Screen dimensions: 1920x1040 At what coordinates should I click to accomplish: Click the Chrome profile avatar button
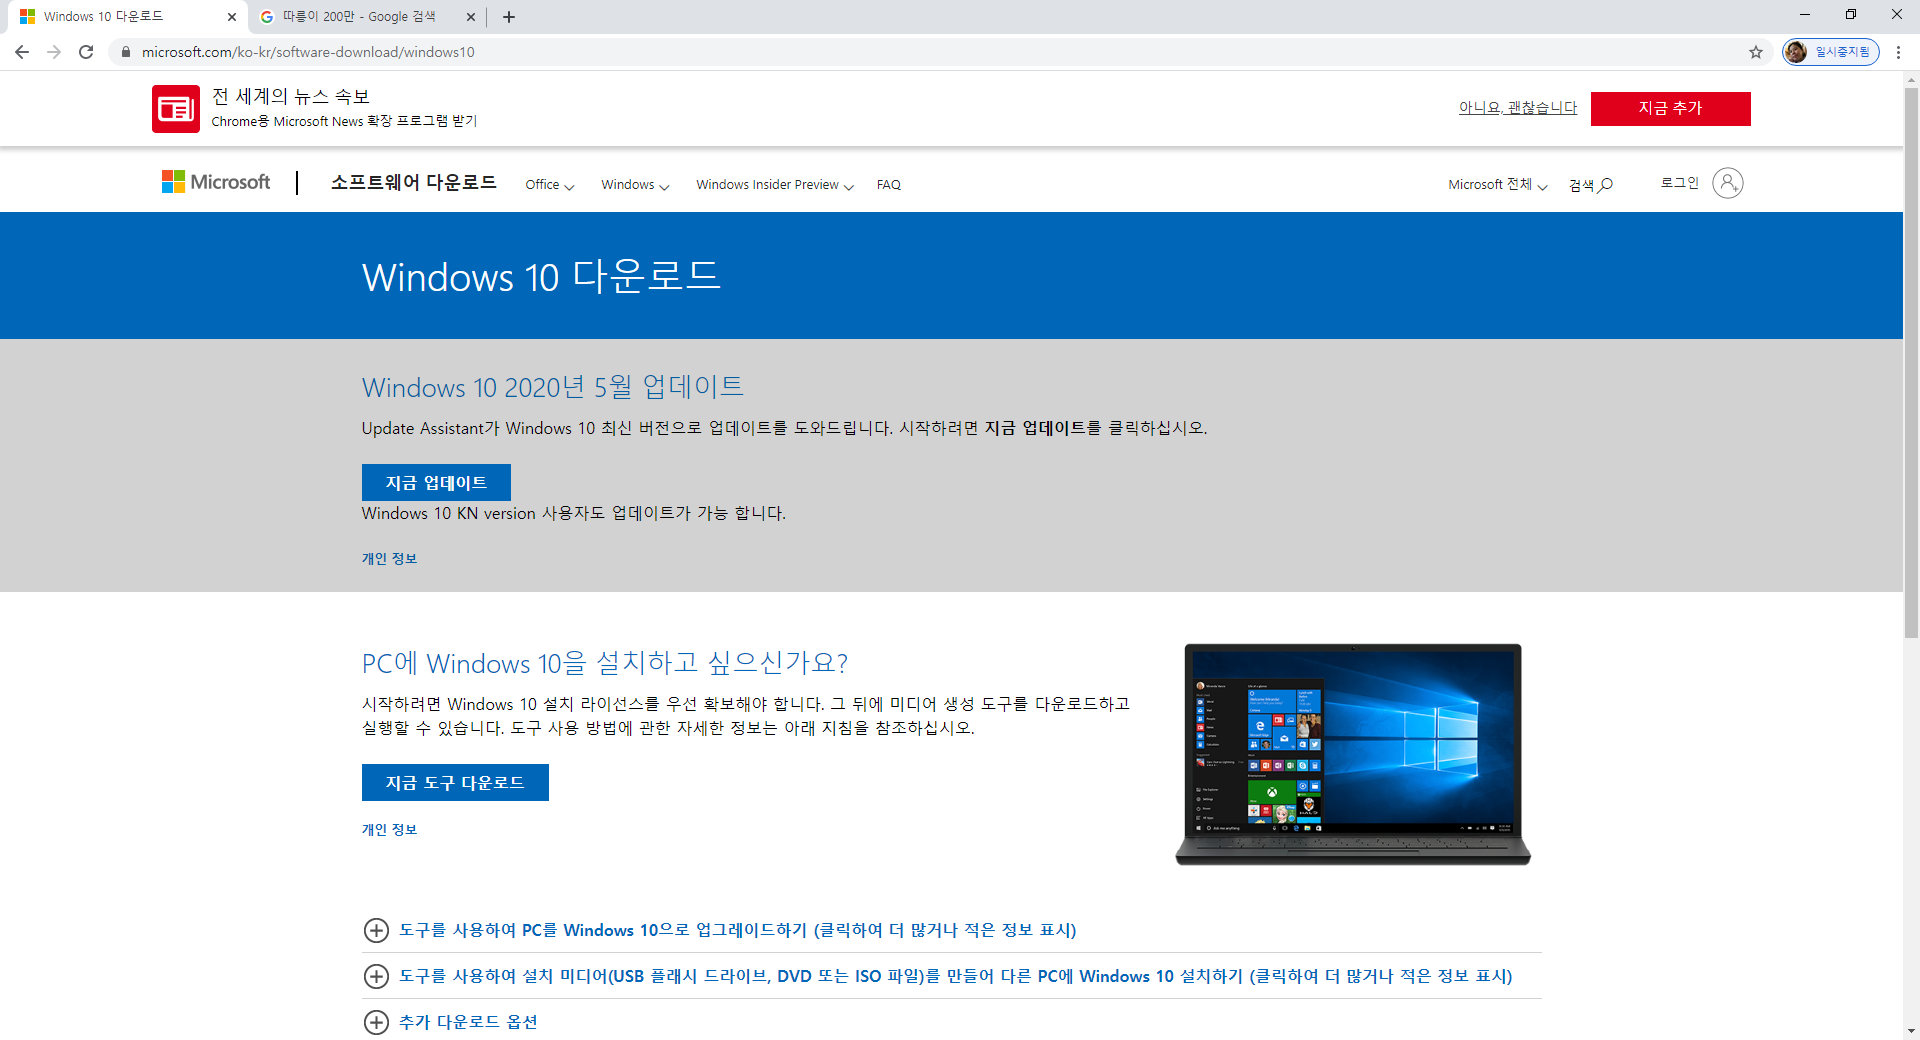pos(1831,52)
